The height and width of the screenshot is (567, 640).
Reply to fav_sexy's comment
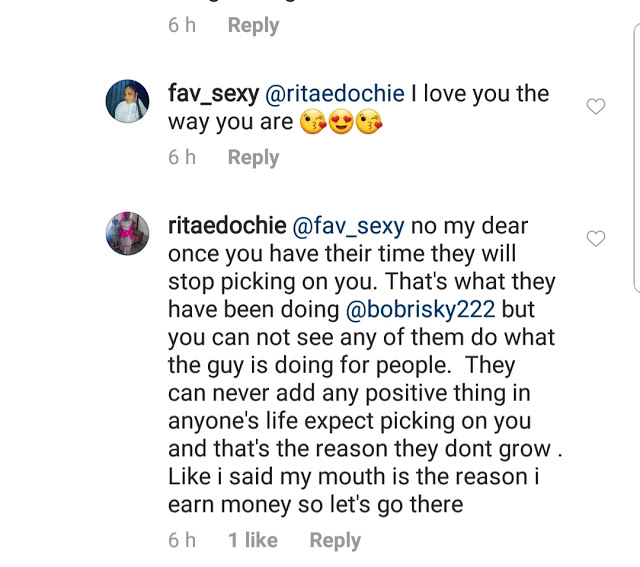253,157
